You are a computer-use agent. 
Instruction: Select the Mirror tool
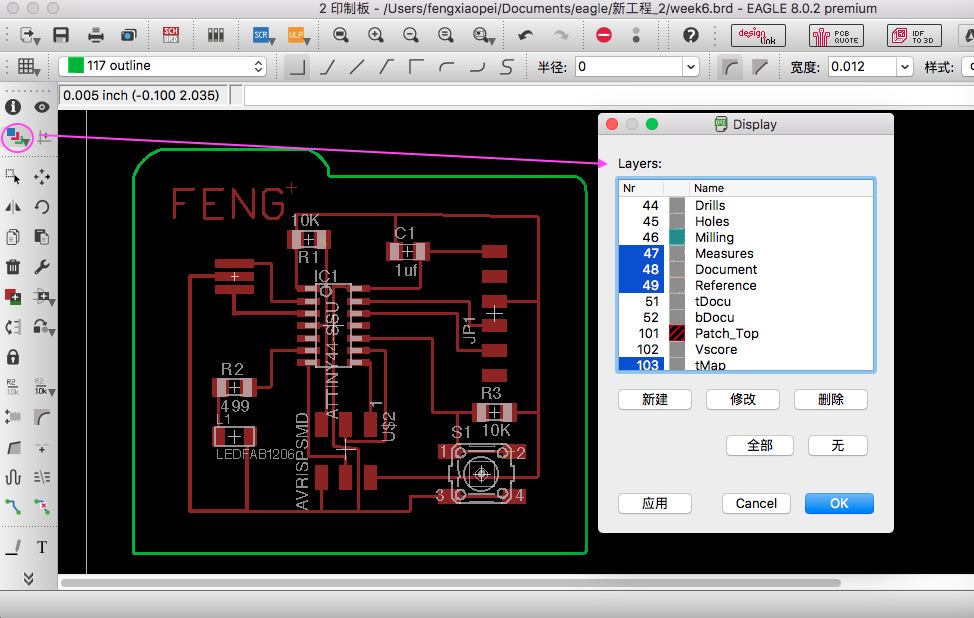(13, 207)
